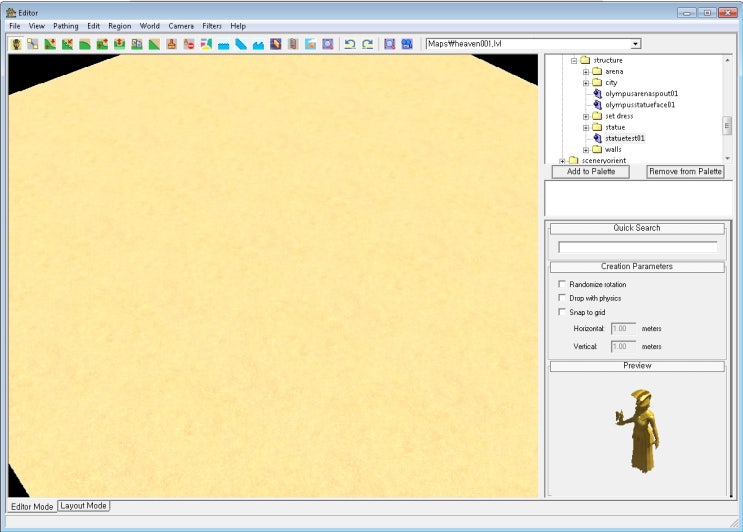Enable Drop with physics checkbox
743x532 pixels.
coord(562,298)
